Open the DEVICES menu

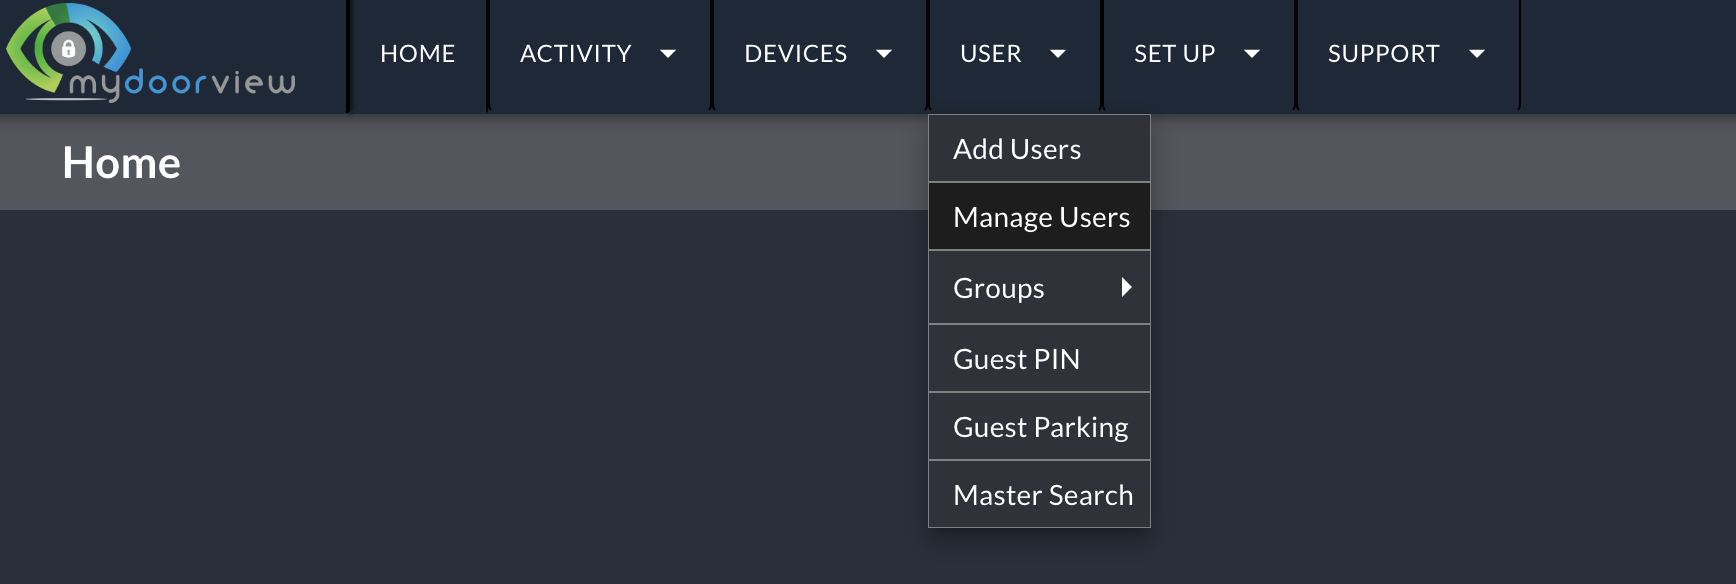(x=796, y=54)
